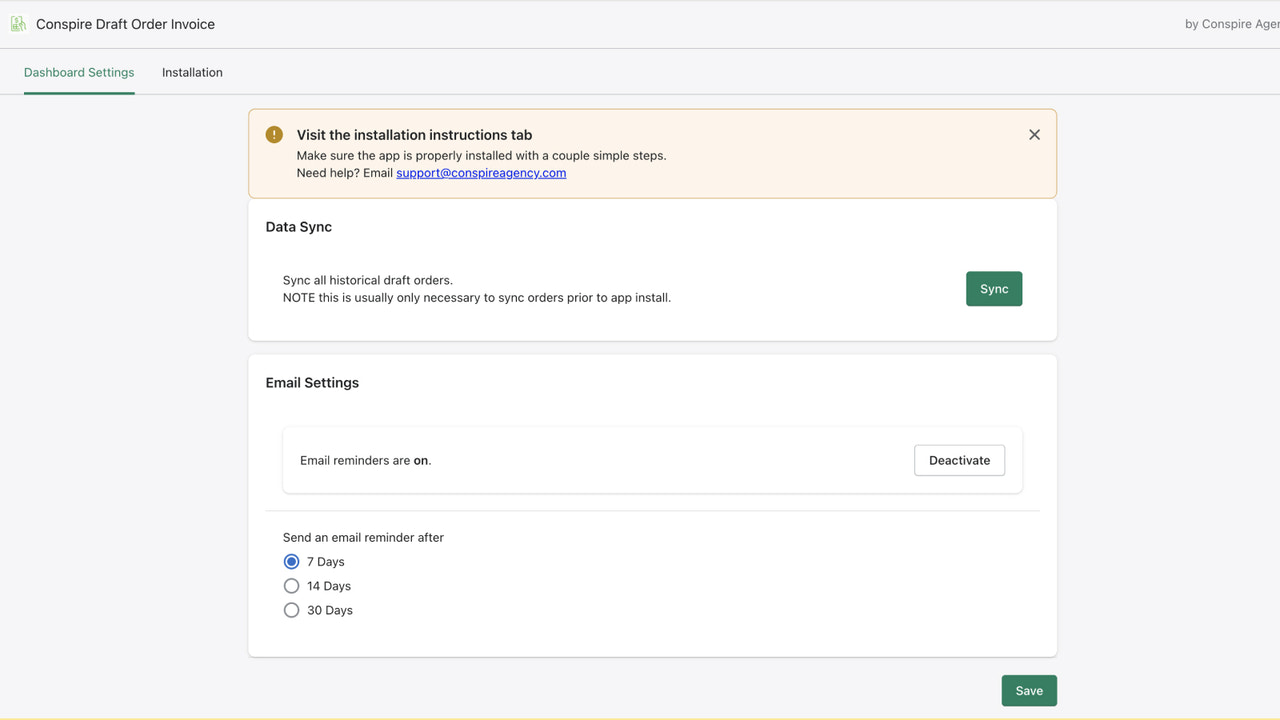Screen dimensions: 1280x720
Task: Deactivate email reminders
Action: [959, 460]
